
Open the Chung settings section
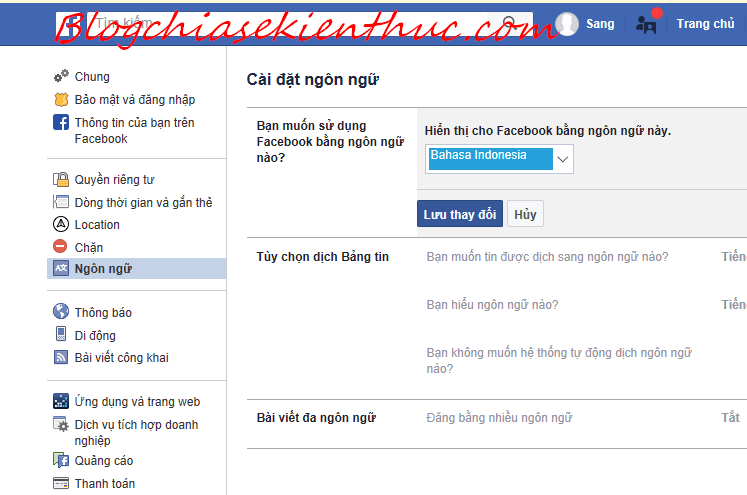92,76
